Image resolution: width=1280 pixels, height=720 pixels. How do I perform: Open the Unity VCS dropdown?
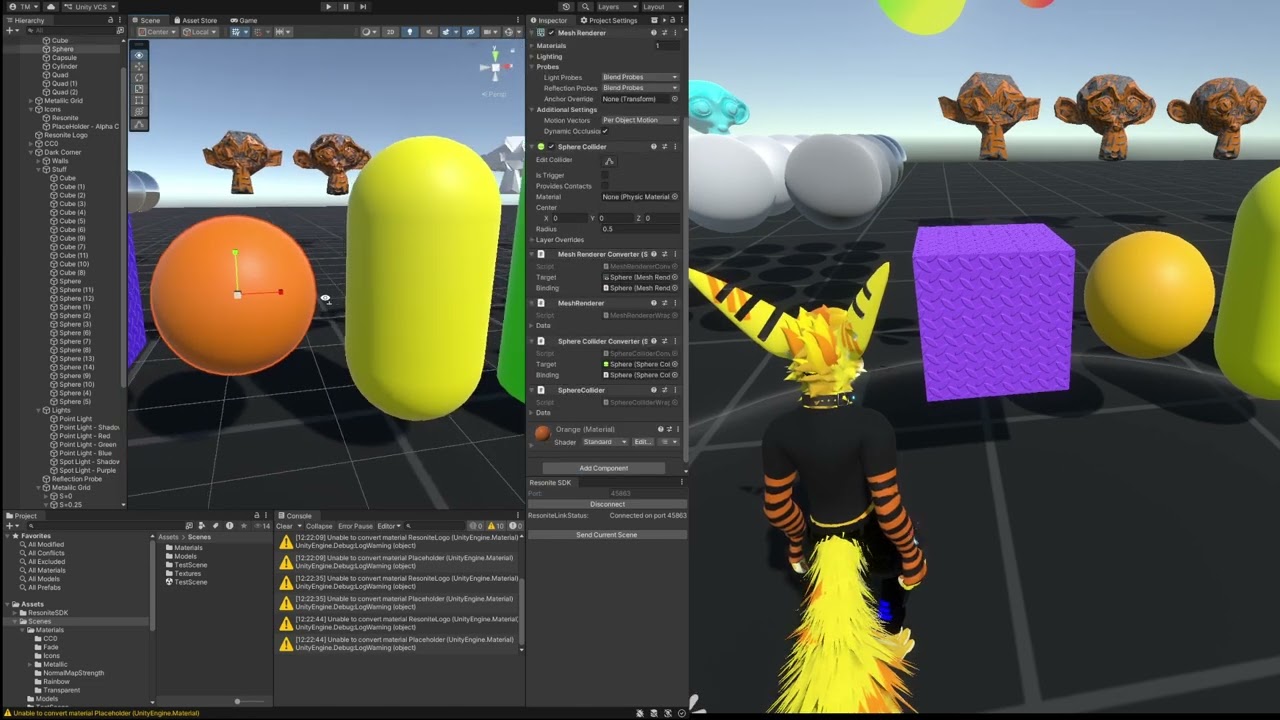(x=90, y=7)
